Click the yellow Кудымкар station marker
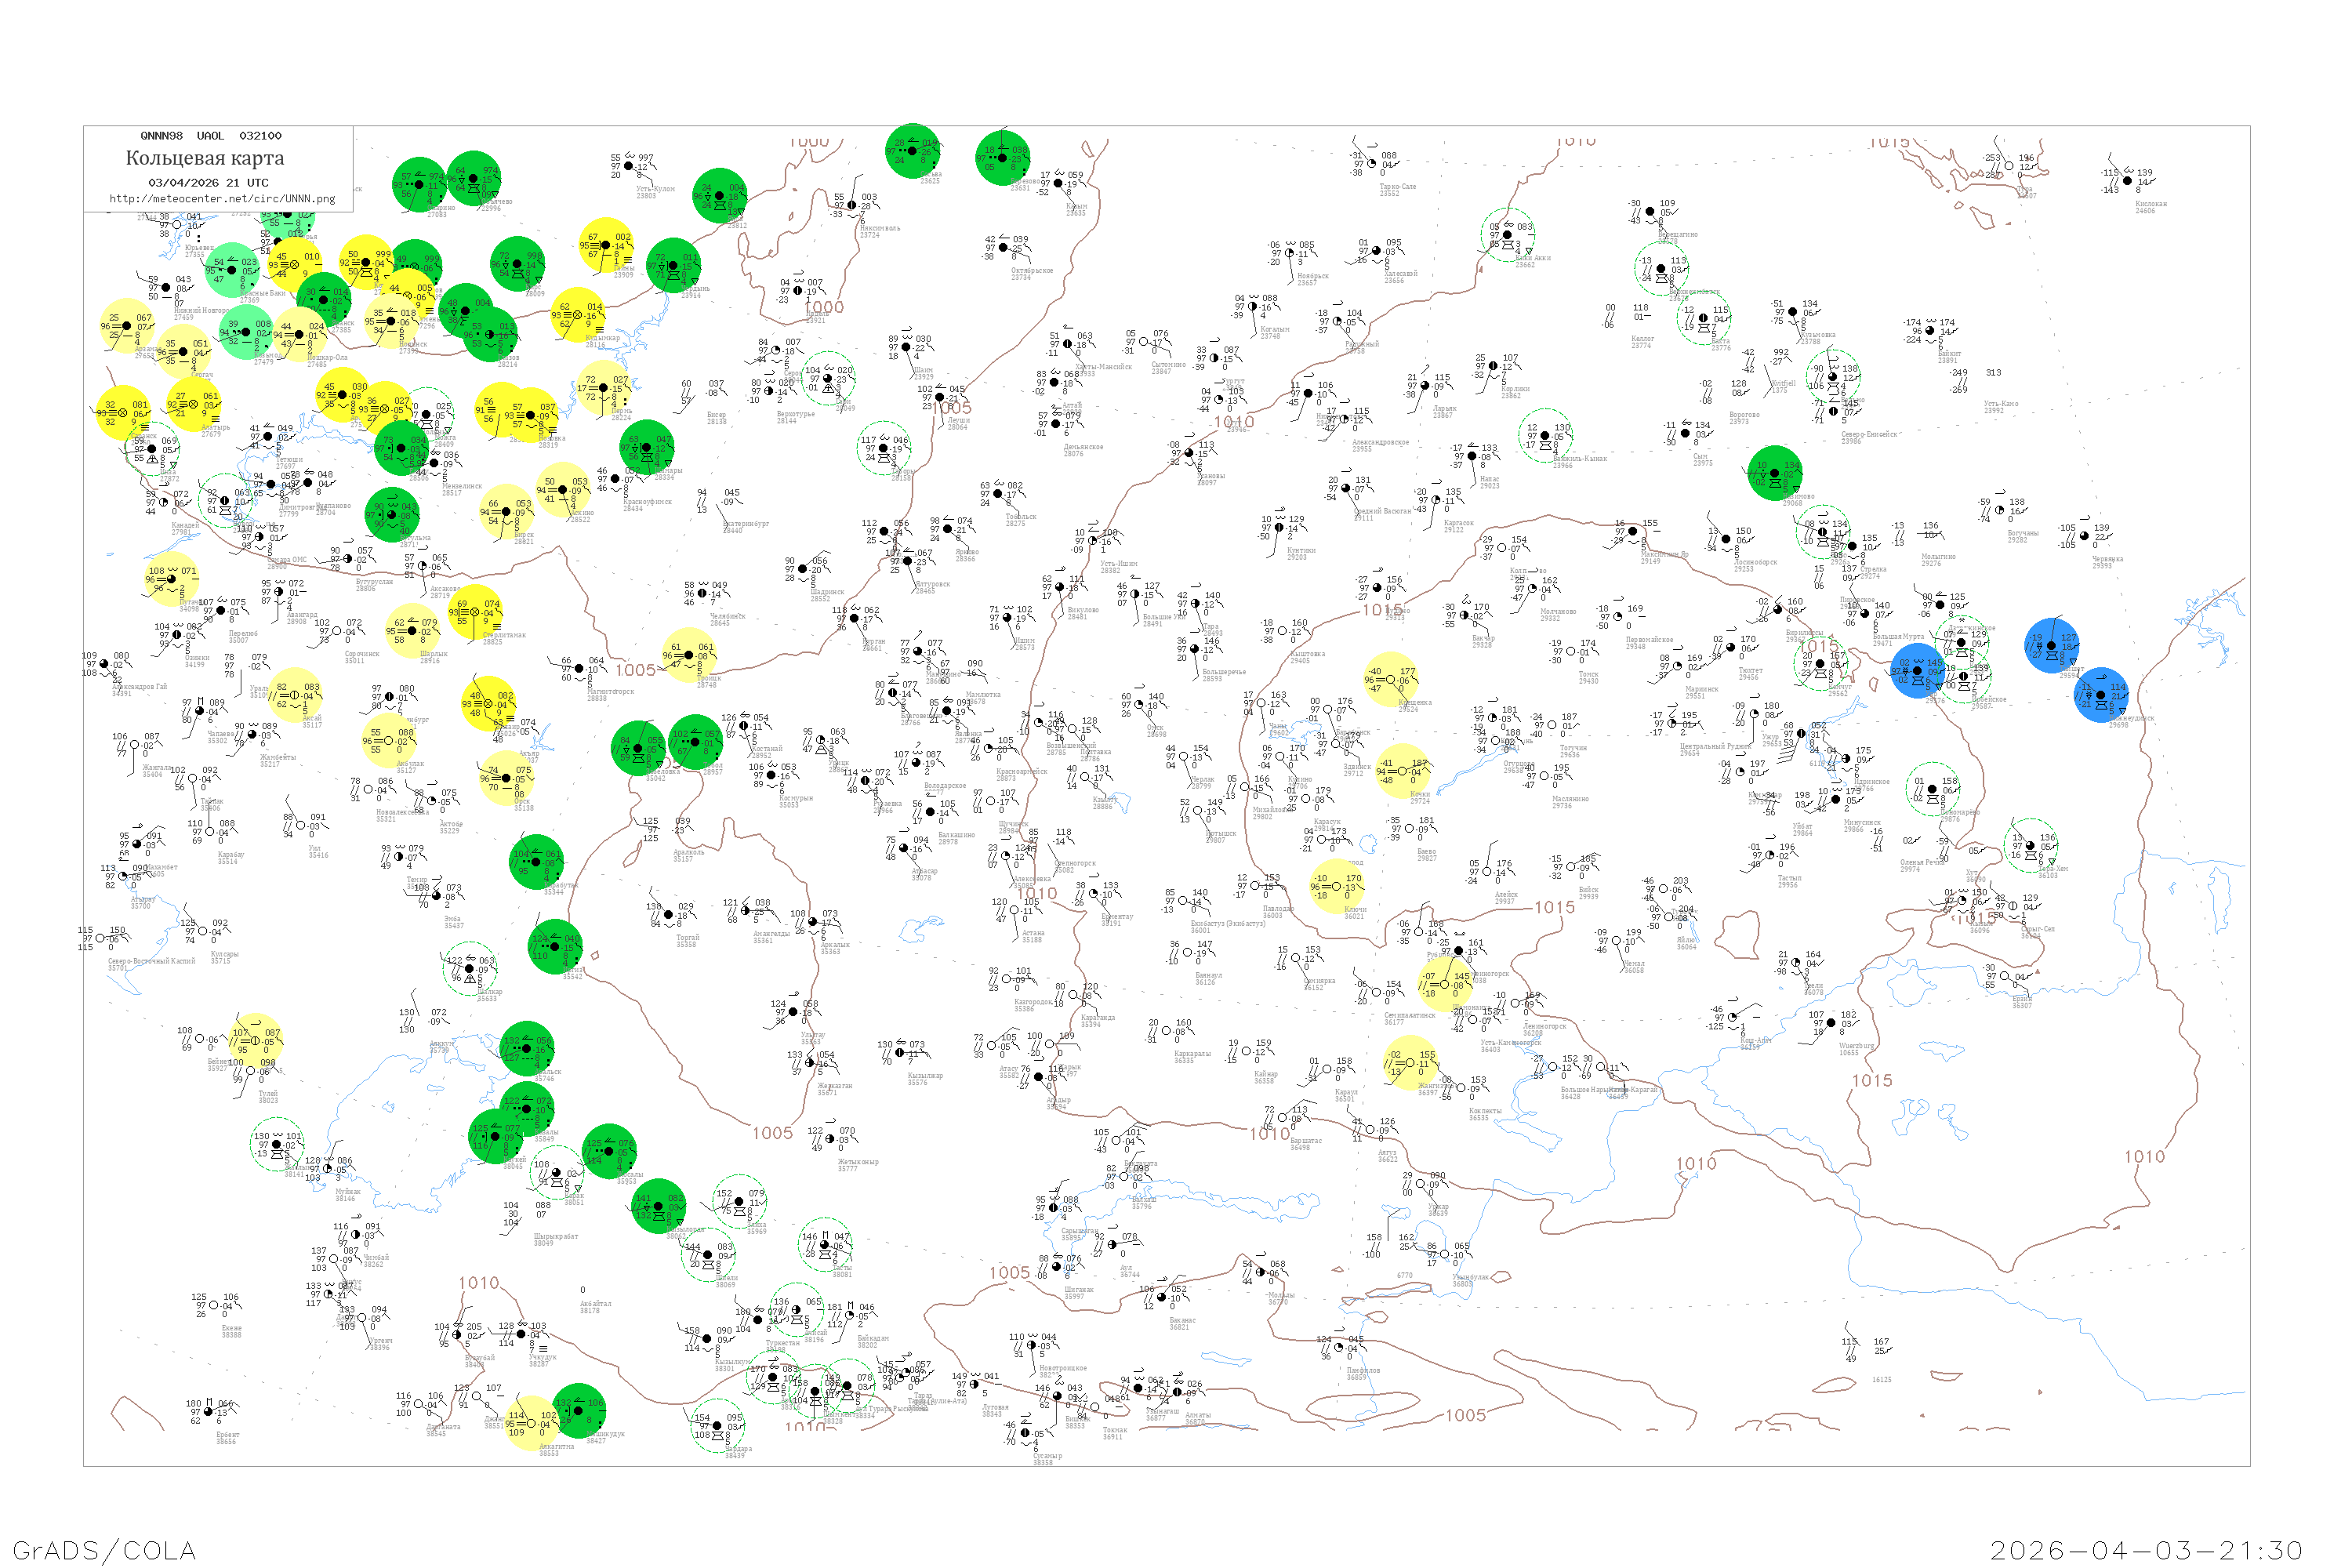 (x=577, y=315)
